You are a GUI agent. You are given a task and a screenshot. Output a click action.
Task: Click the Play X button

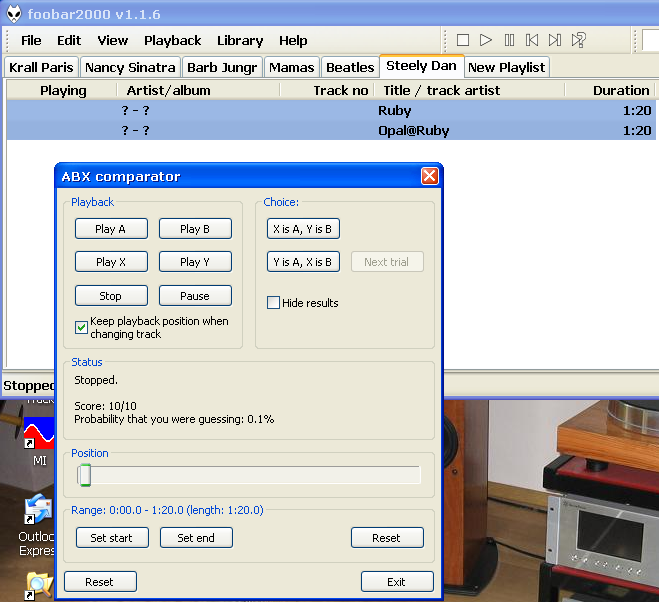coord(111,262)
